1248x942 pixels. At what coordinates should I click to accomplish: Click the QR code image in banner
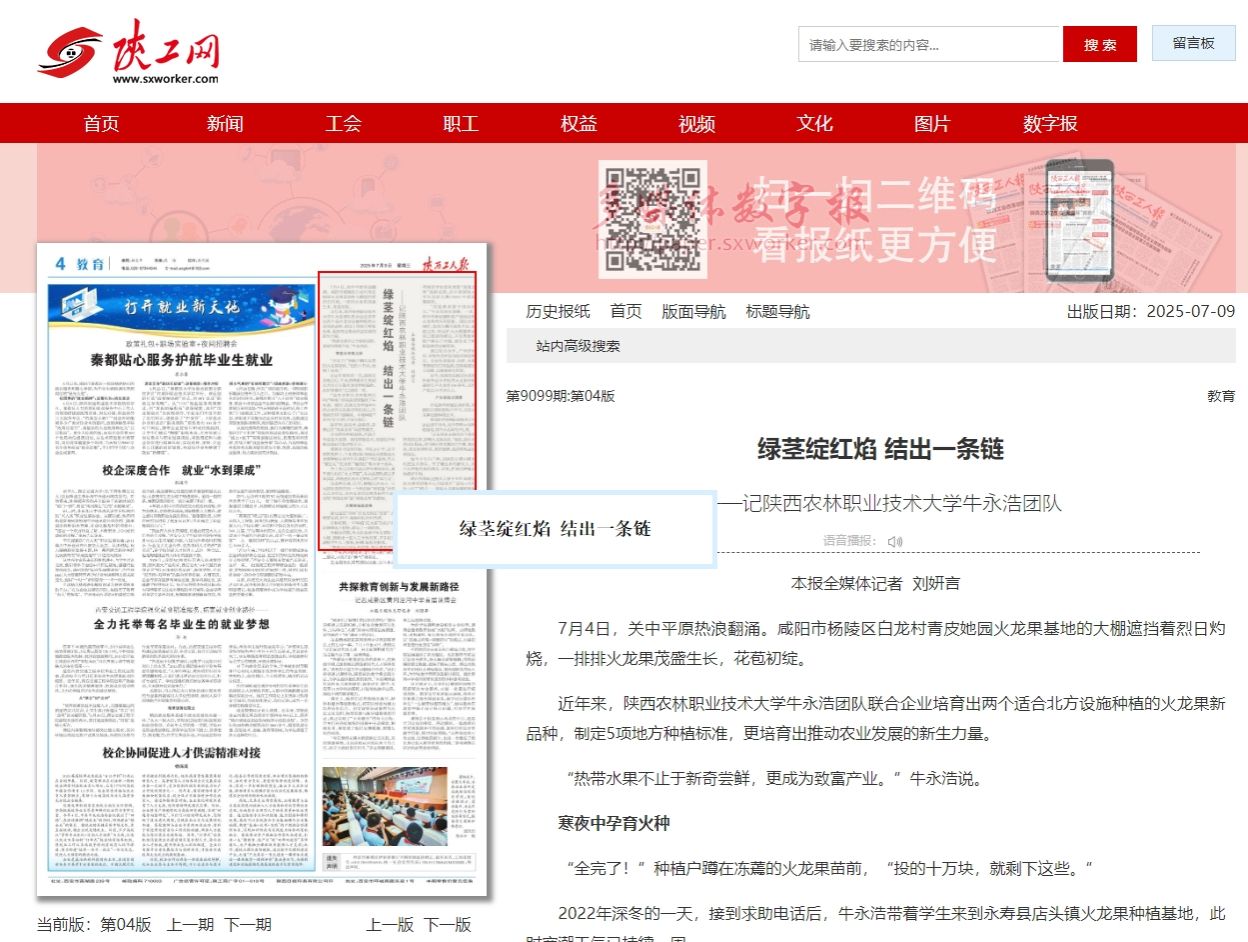pos(652,218)
